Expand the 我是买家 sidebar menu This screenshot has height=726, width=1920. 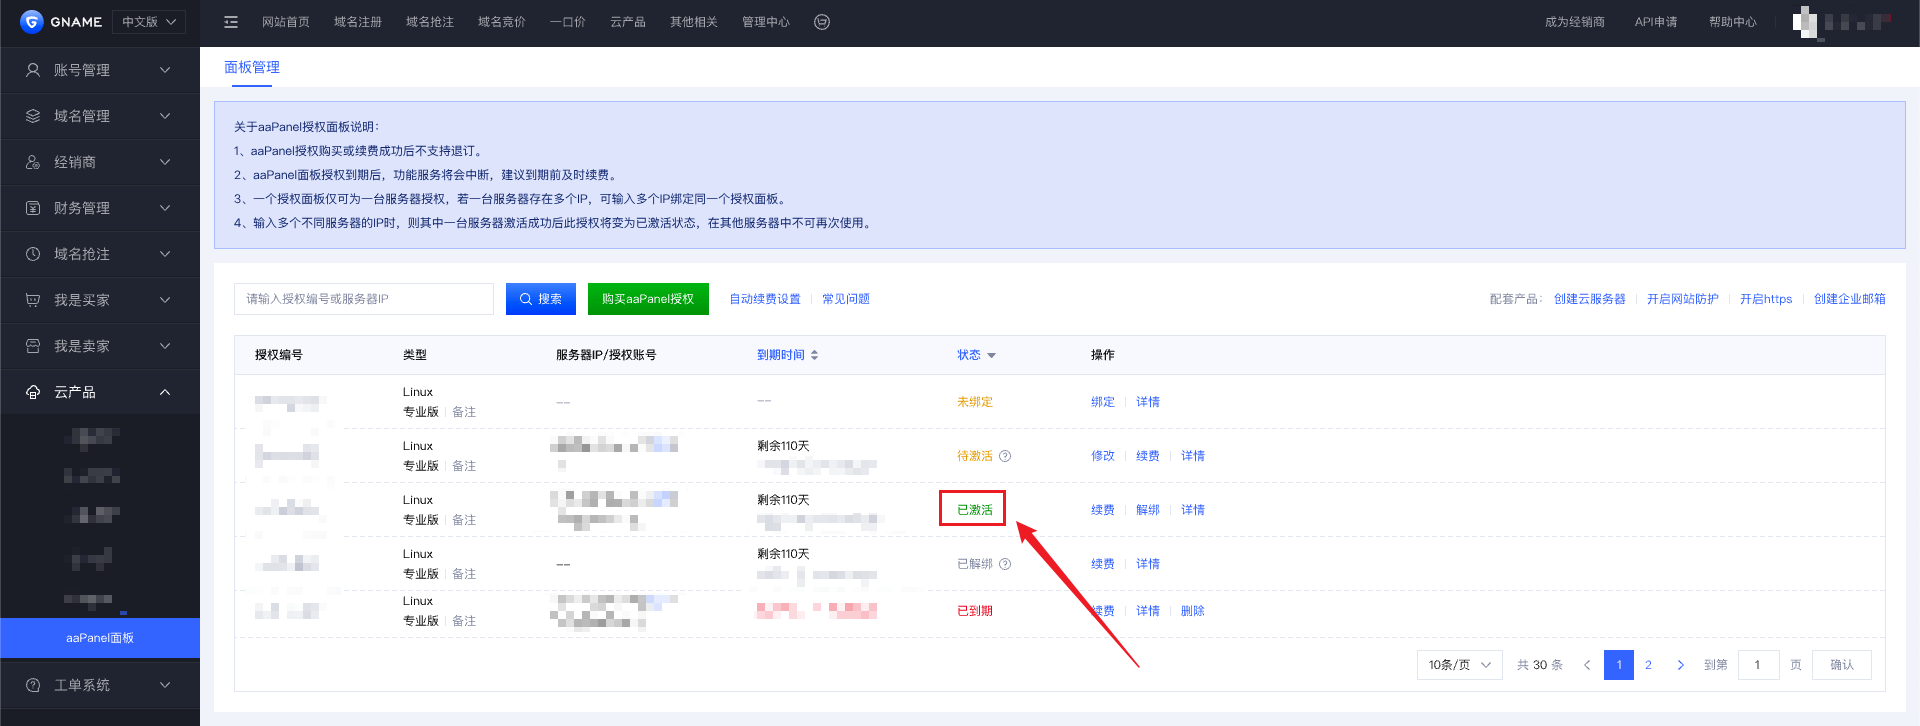(x=165, y=300)
